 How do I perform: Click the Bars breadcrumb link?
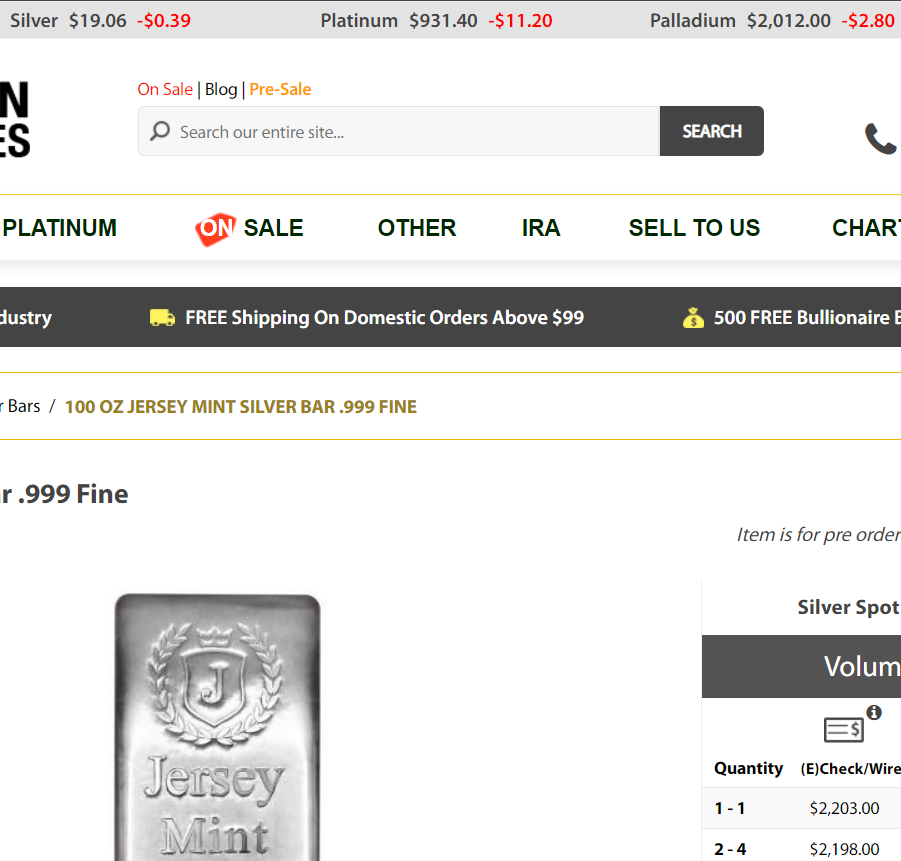coord(22,406)
